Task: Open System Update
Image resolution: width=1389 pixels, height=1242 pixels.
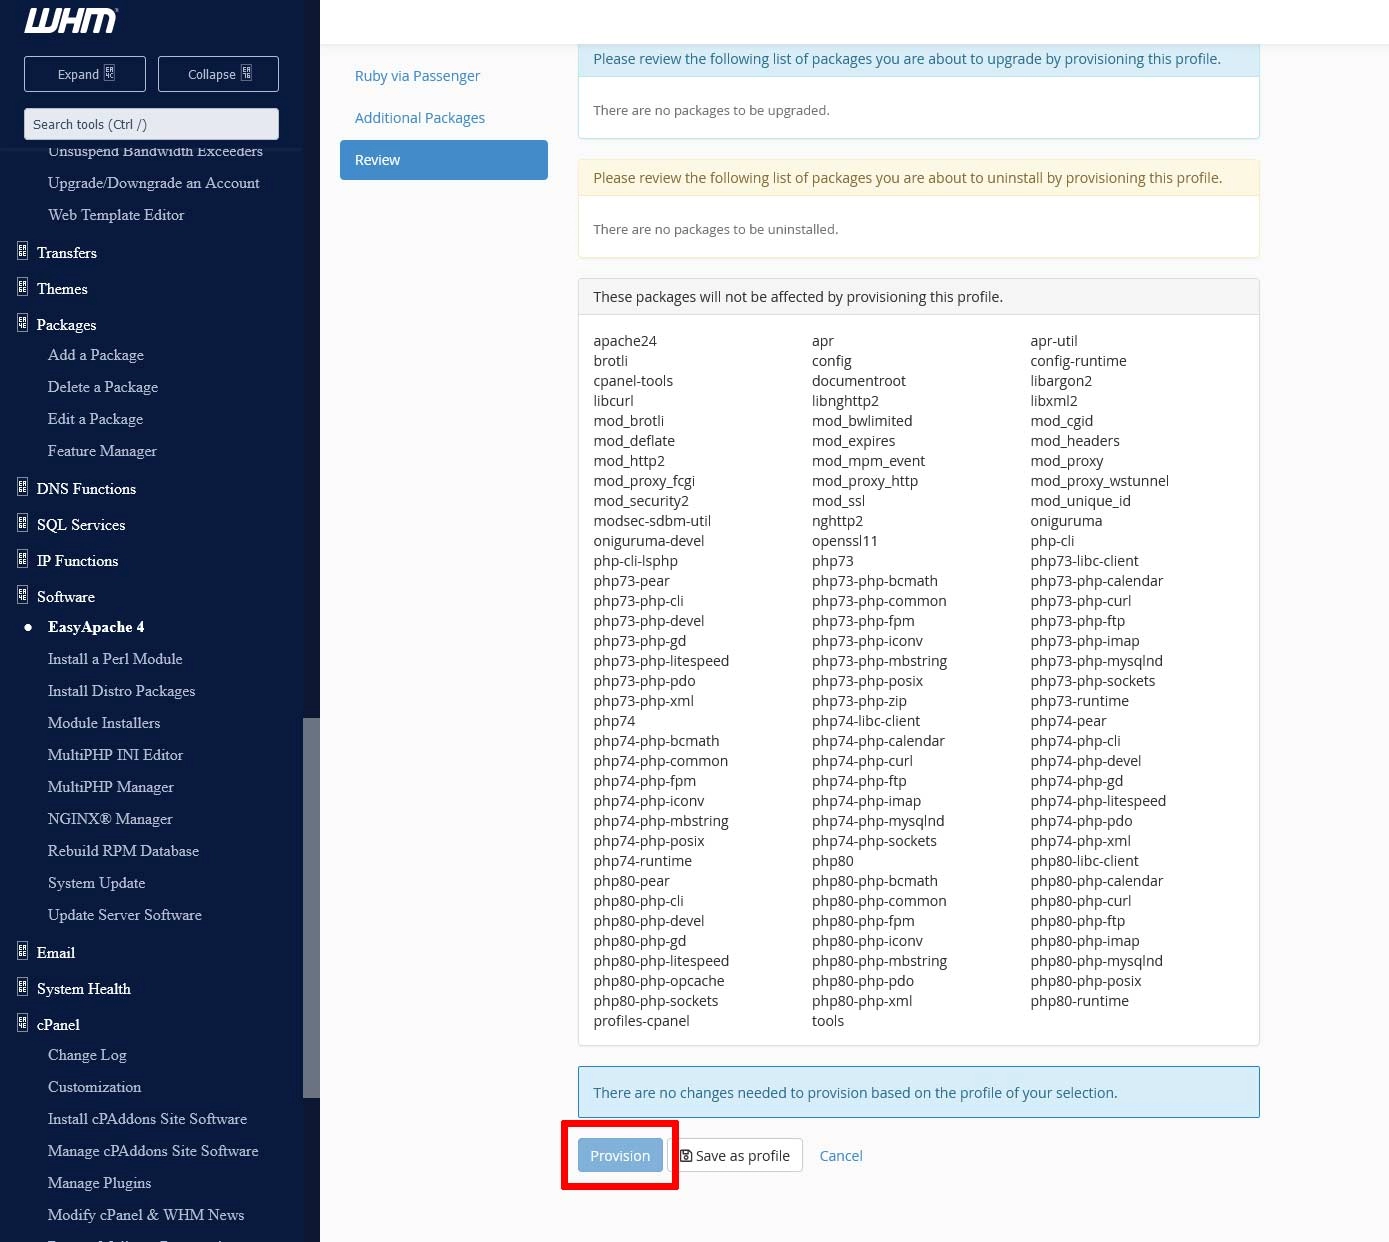Action: [96, 883]
